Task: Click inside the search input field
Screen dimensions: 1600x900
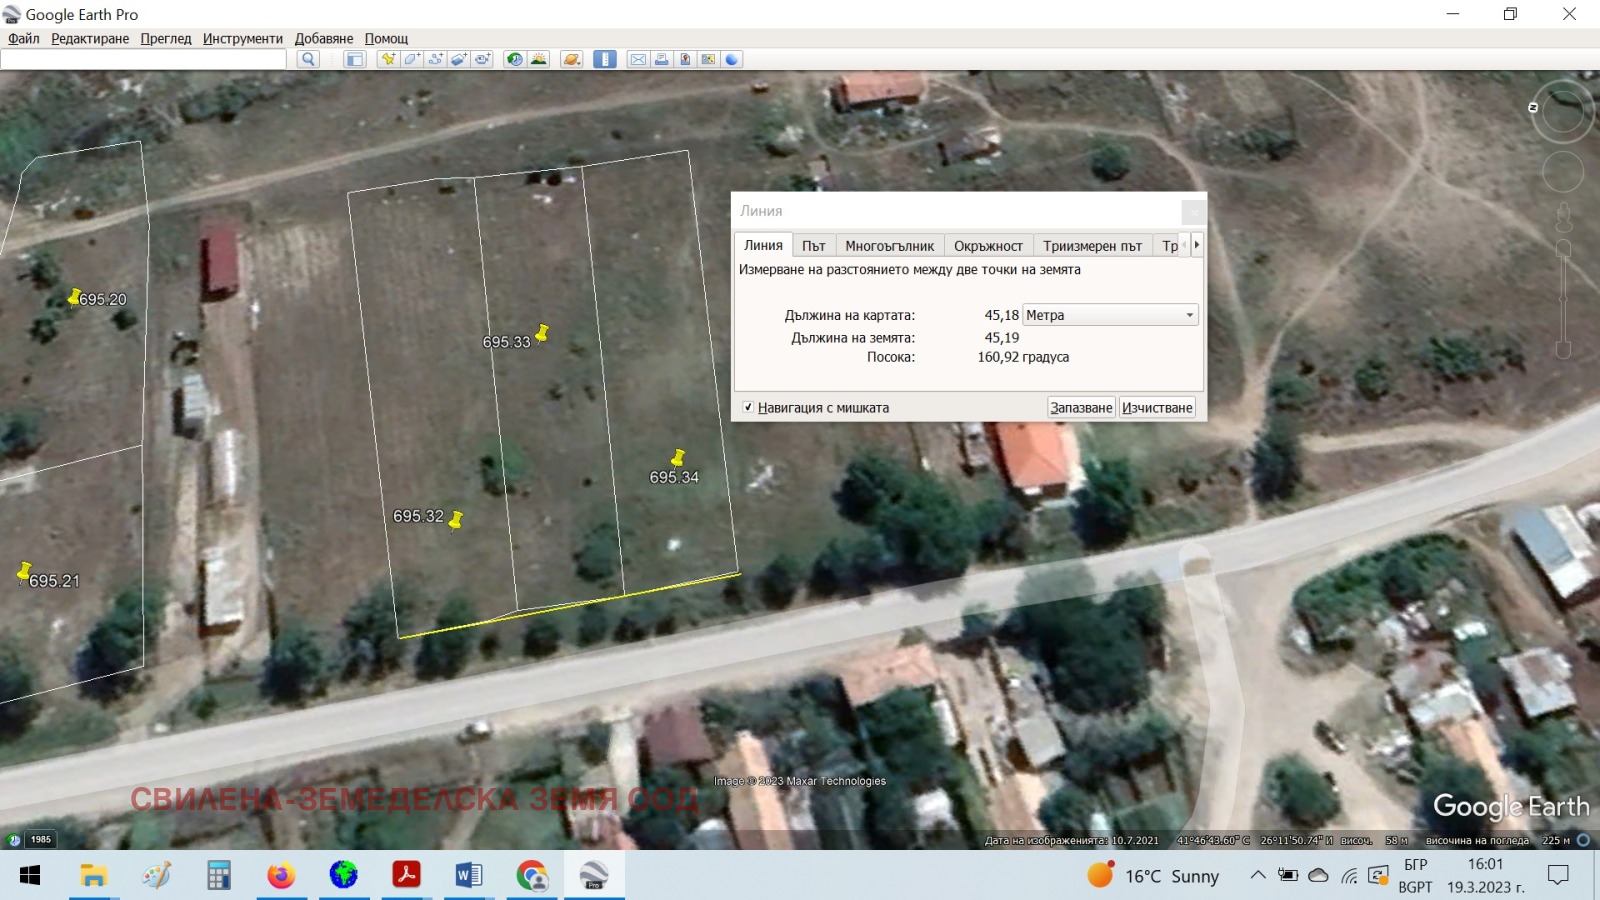Action: [144, 59]
